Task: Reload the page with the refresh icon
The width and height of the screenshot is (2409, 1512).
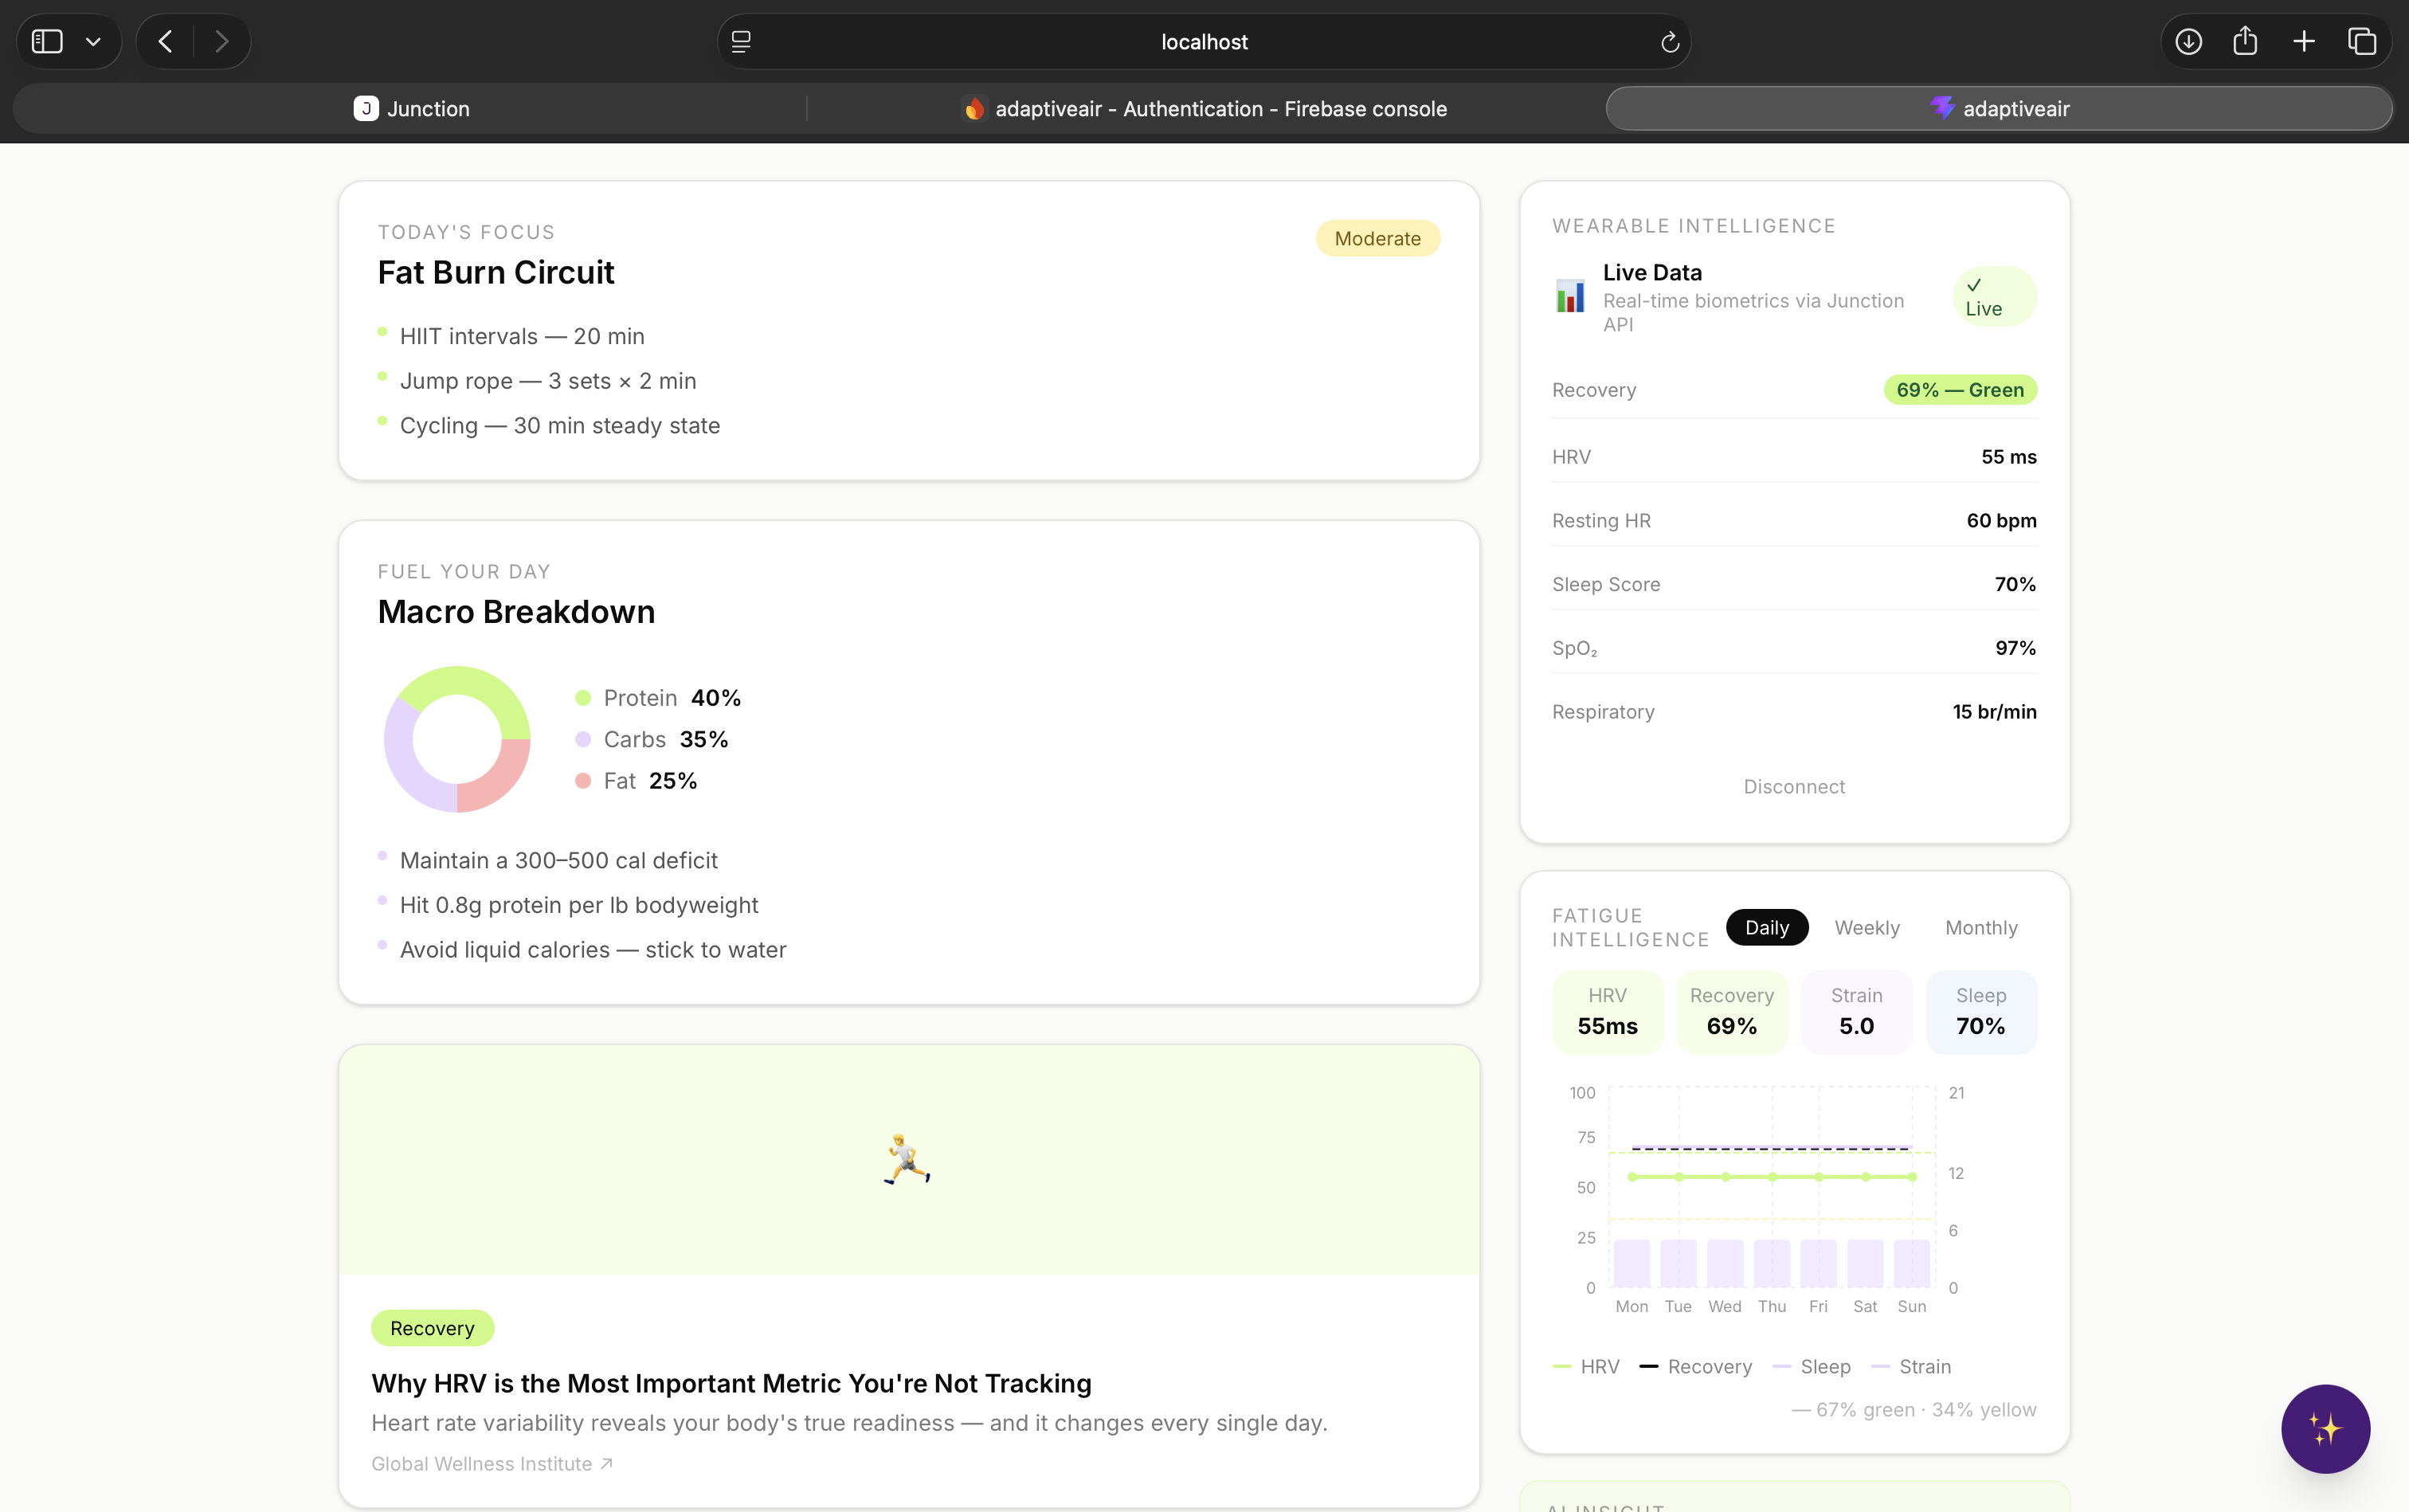Action: pos(1669,42)
